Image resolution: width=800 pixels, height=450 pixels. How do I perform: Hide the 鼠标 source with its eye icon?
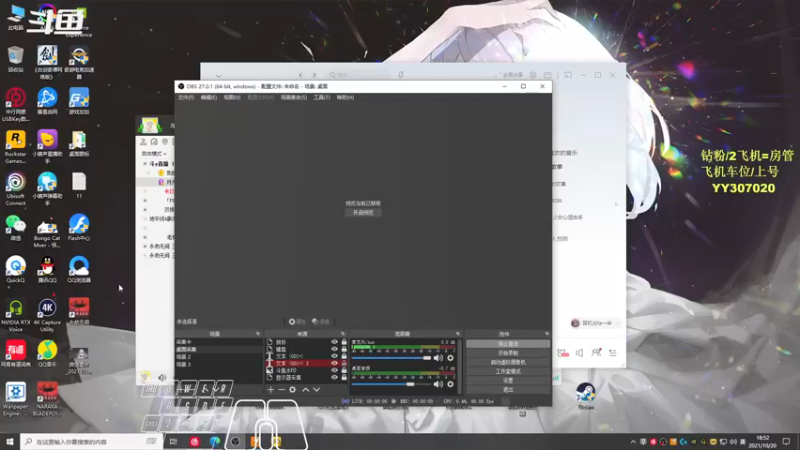point(334,342)
